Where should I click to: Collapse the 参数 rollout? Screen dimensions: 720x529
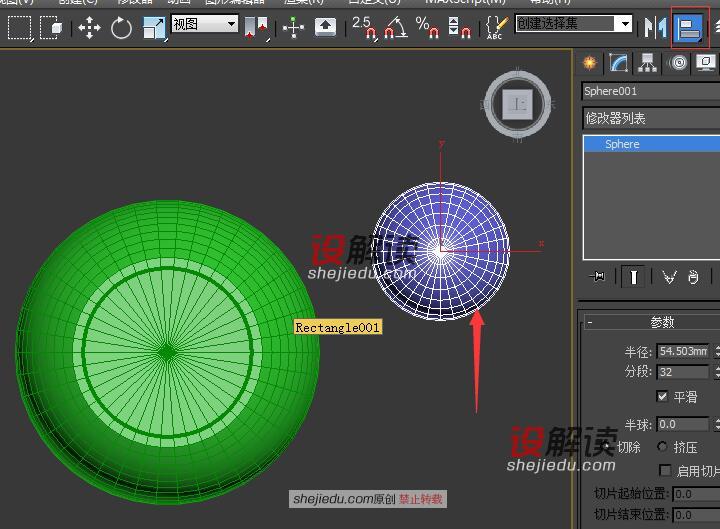coord(652,322)
